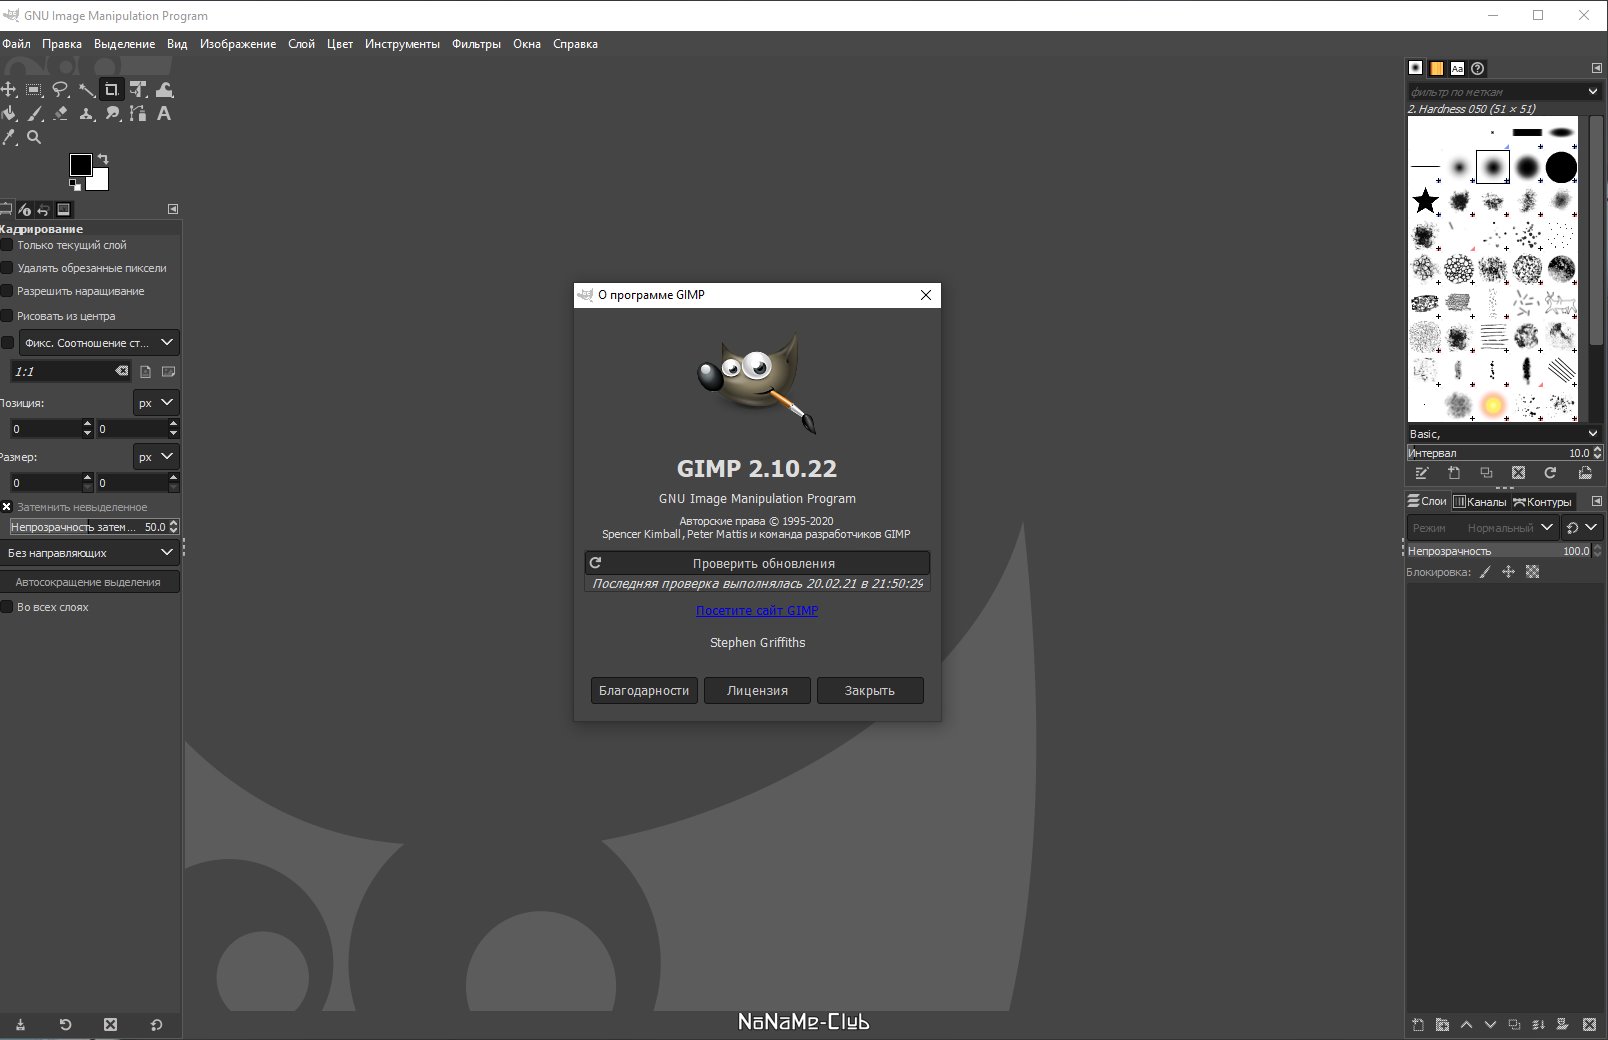Open the 'Фильтры' menu

click(x=476, y=44)
